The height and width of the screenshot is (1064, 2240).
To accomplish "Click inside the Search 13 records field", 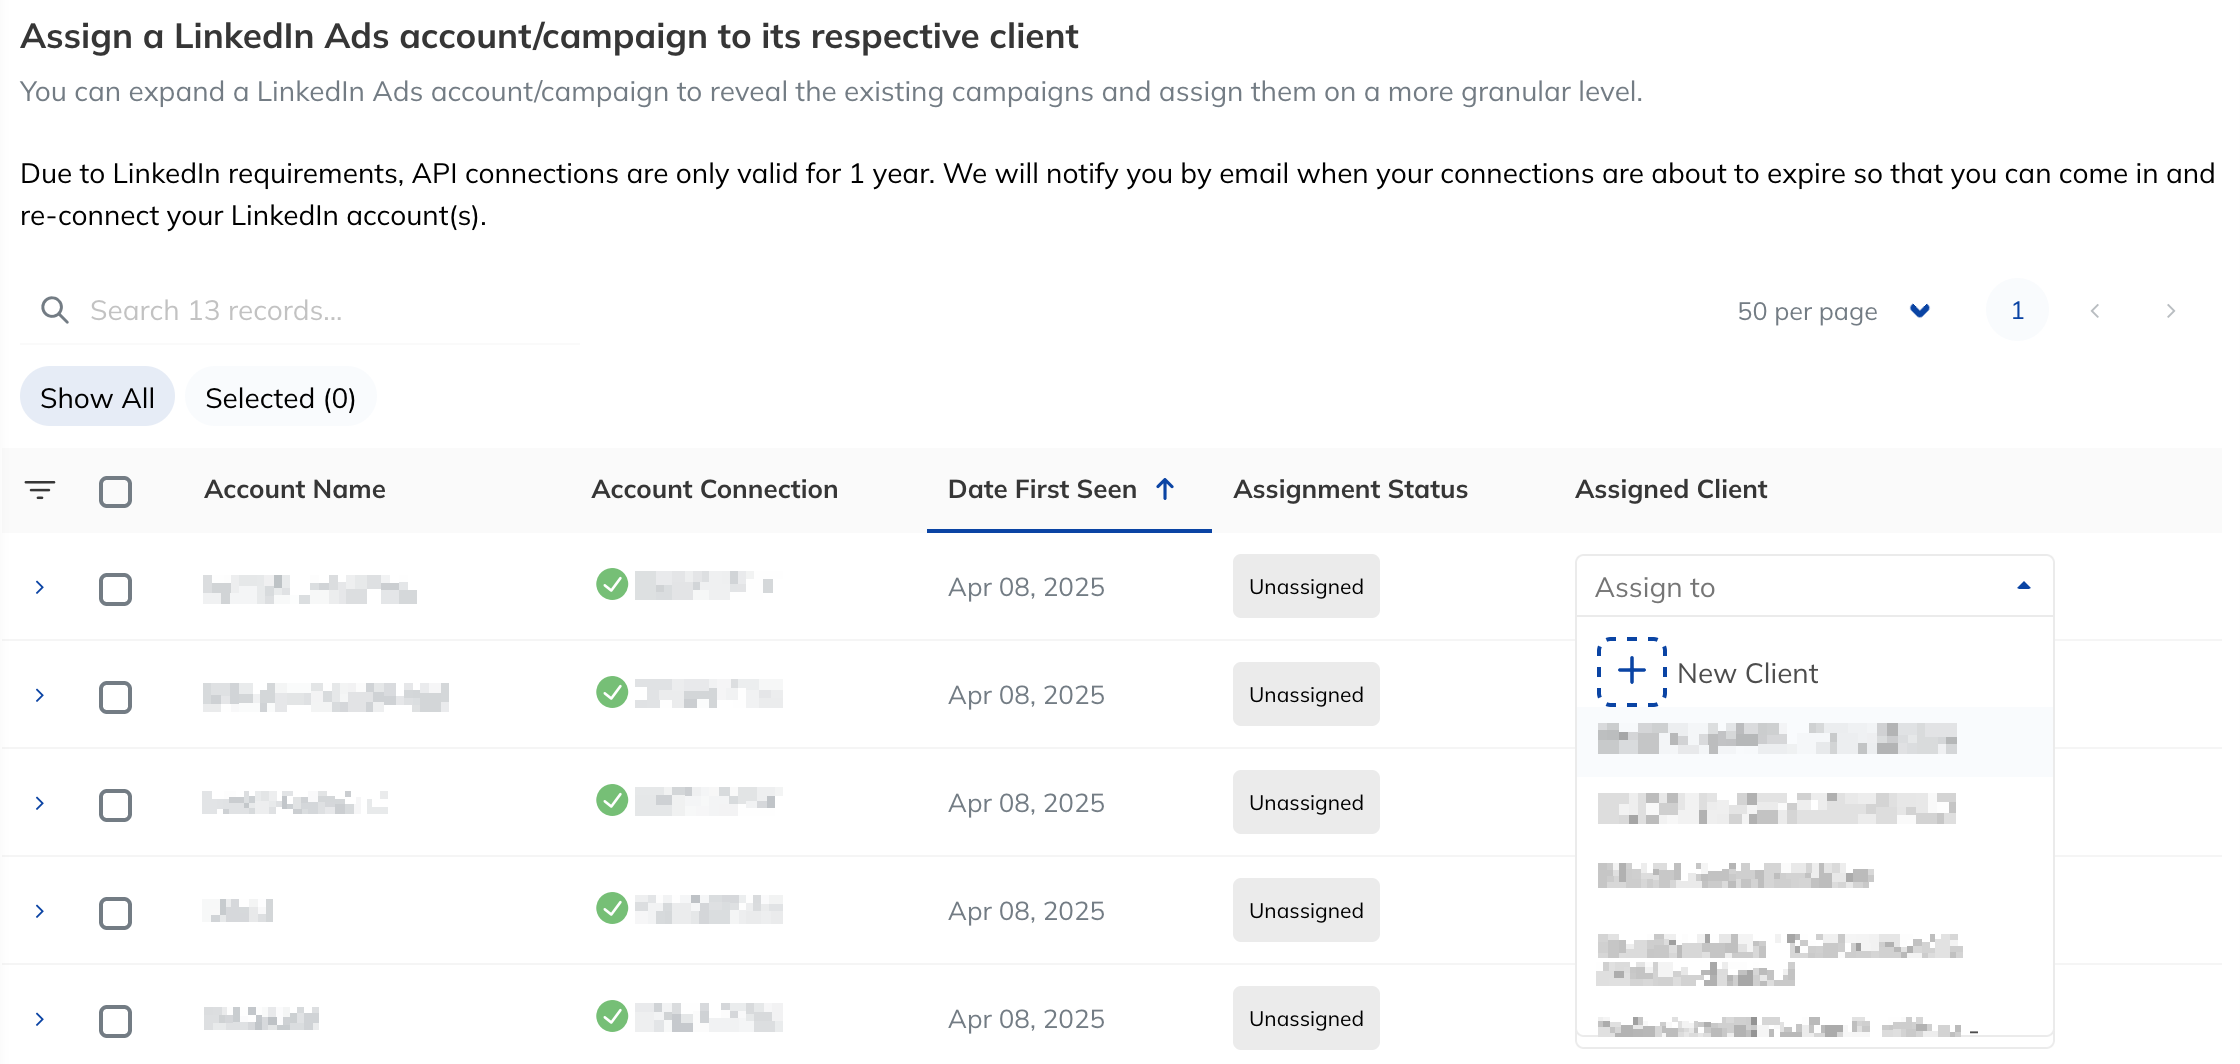I will click(x=300, y=310).
